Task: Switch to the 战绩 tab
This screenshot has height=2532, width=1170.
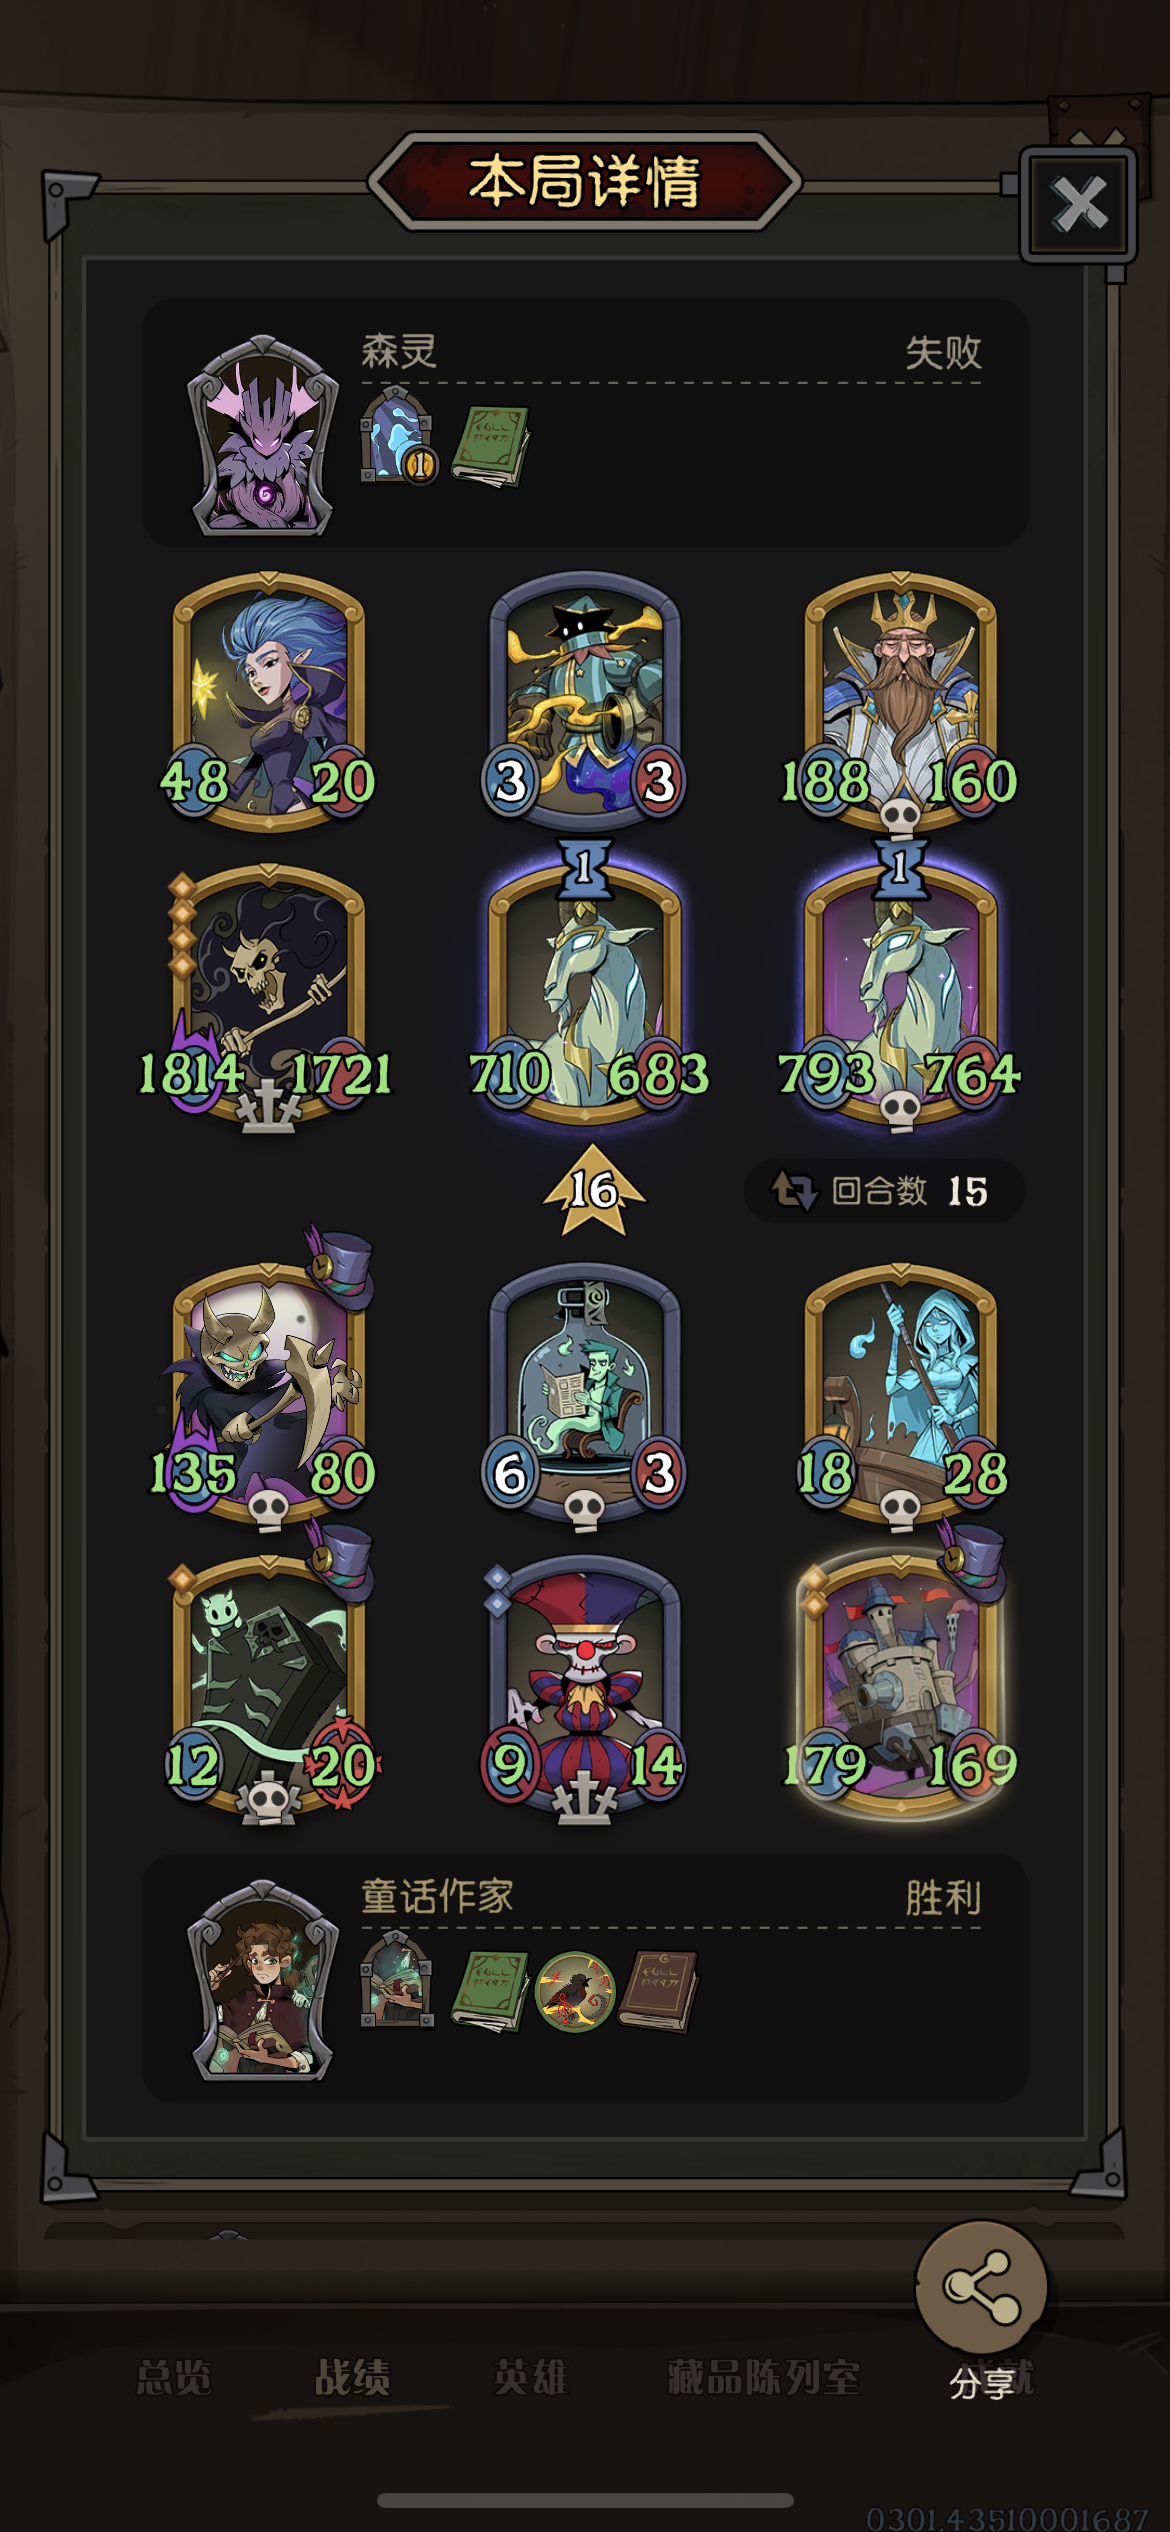Action: click(x=352, y=2377)
